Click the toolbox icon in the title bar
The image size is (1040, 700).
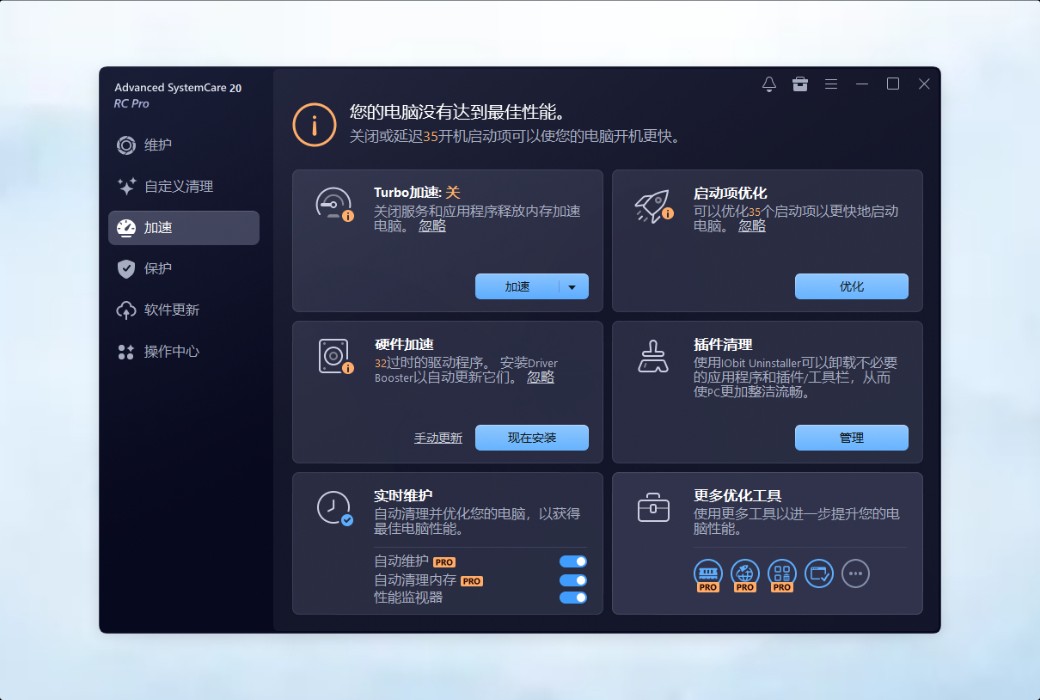(800, 84)
